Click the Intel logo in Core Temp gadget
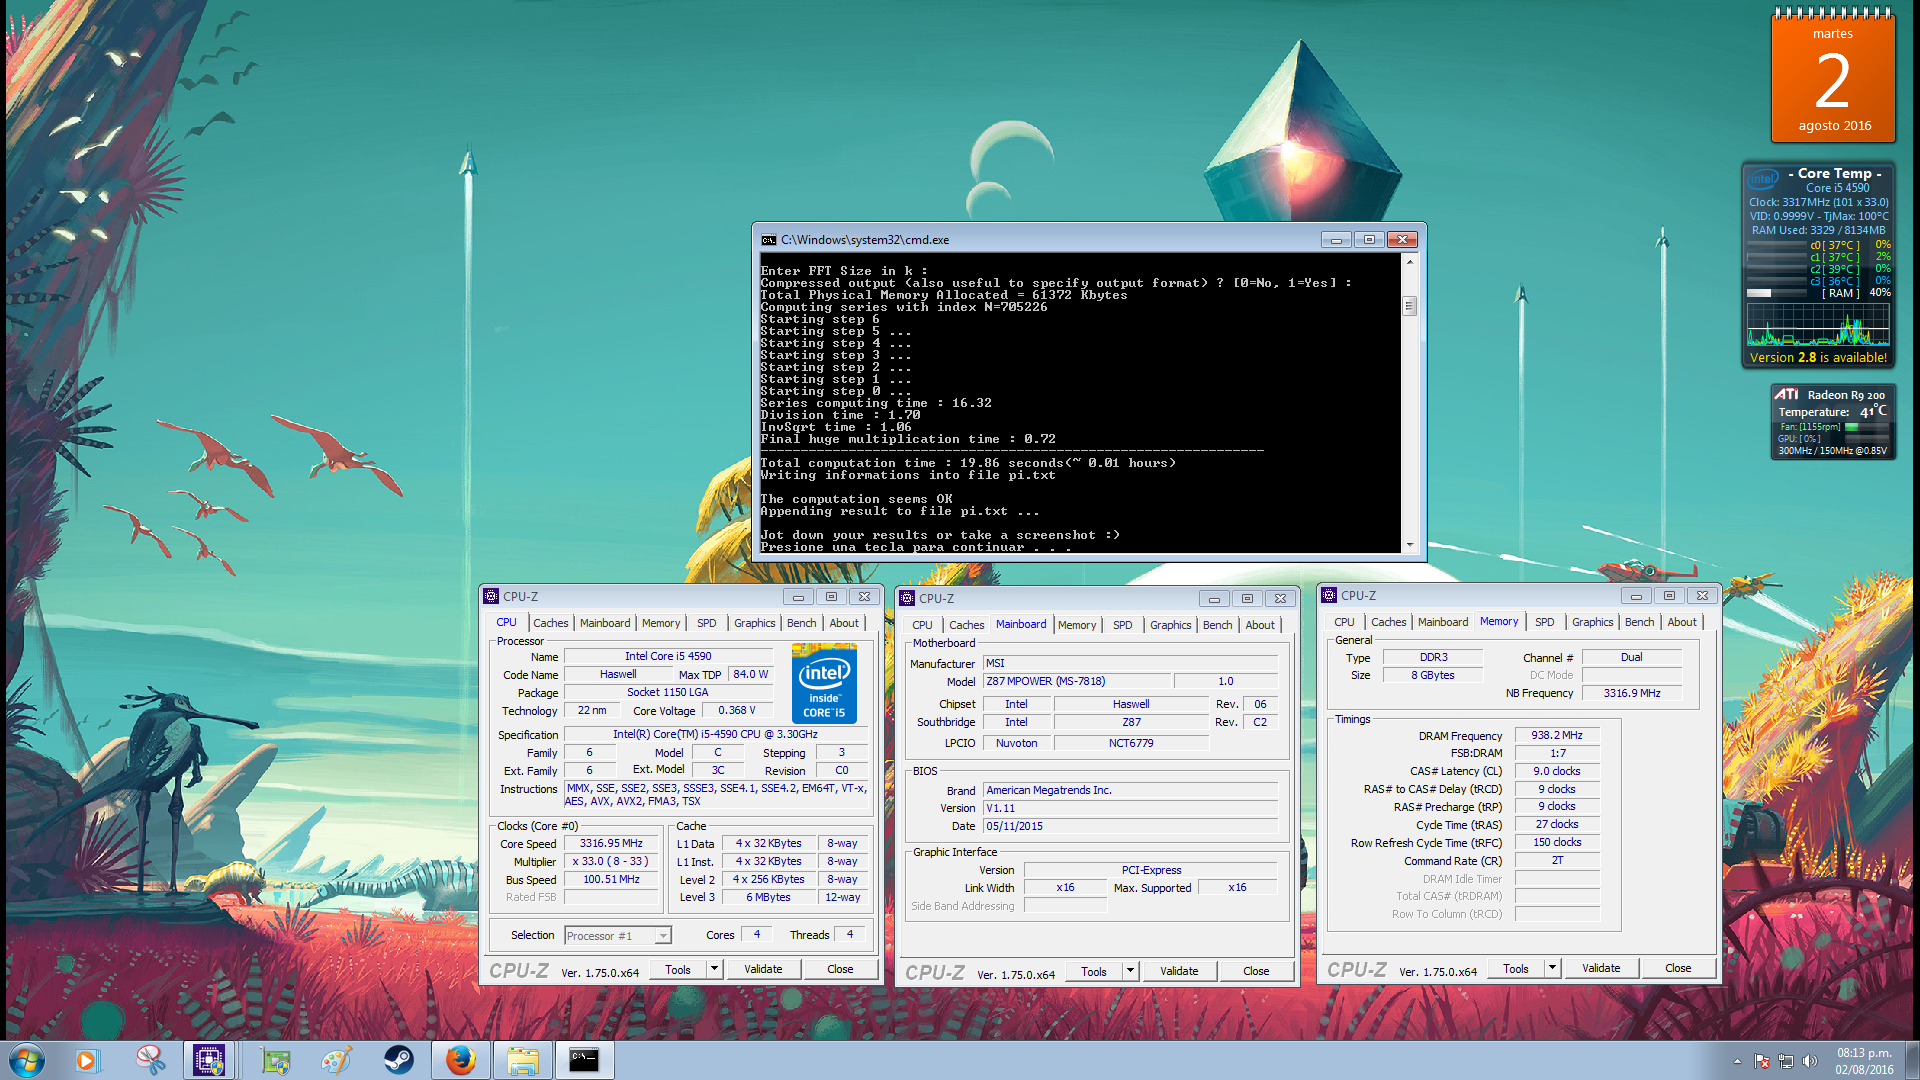Viewport: 1920px width, 1080px height. pyautogui.click(x=1762, y=179)
